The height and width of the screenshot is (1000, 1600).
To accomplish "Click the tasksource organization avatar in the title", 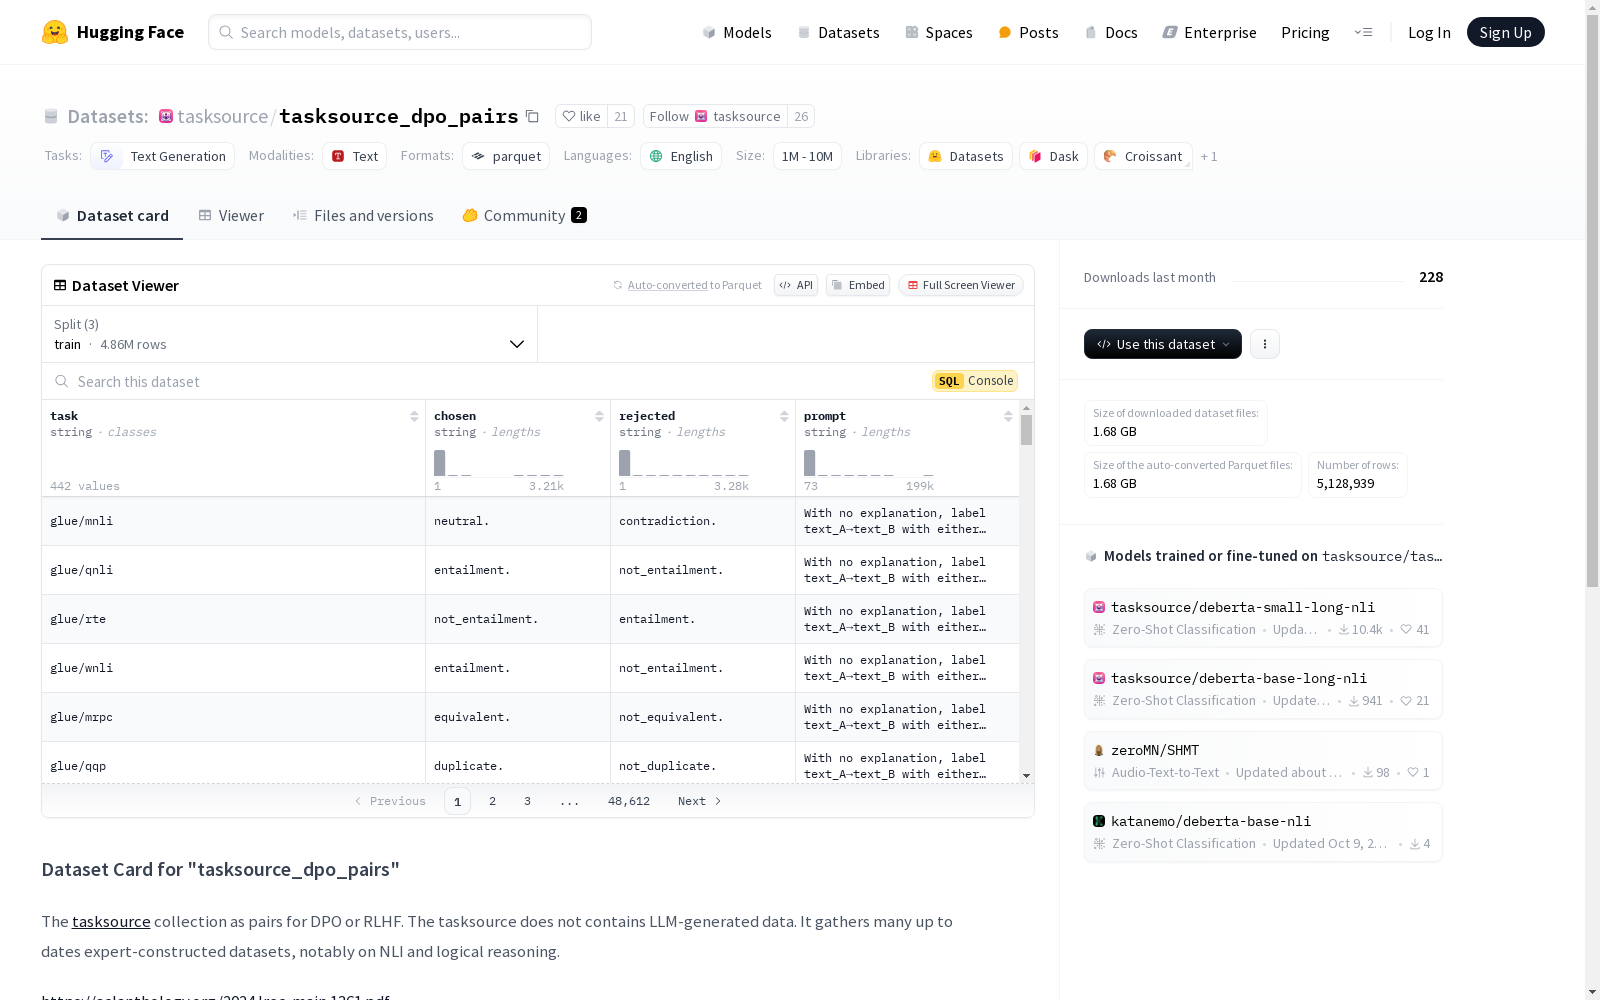I will 166,116.
